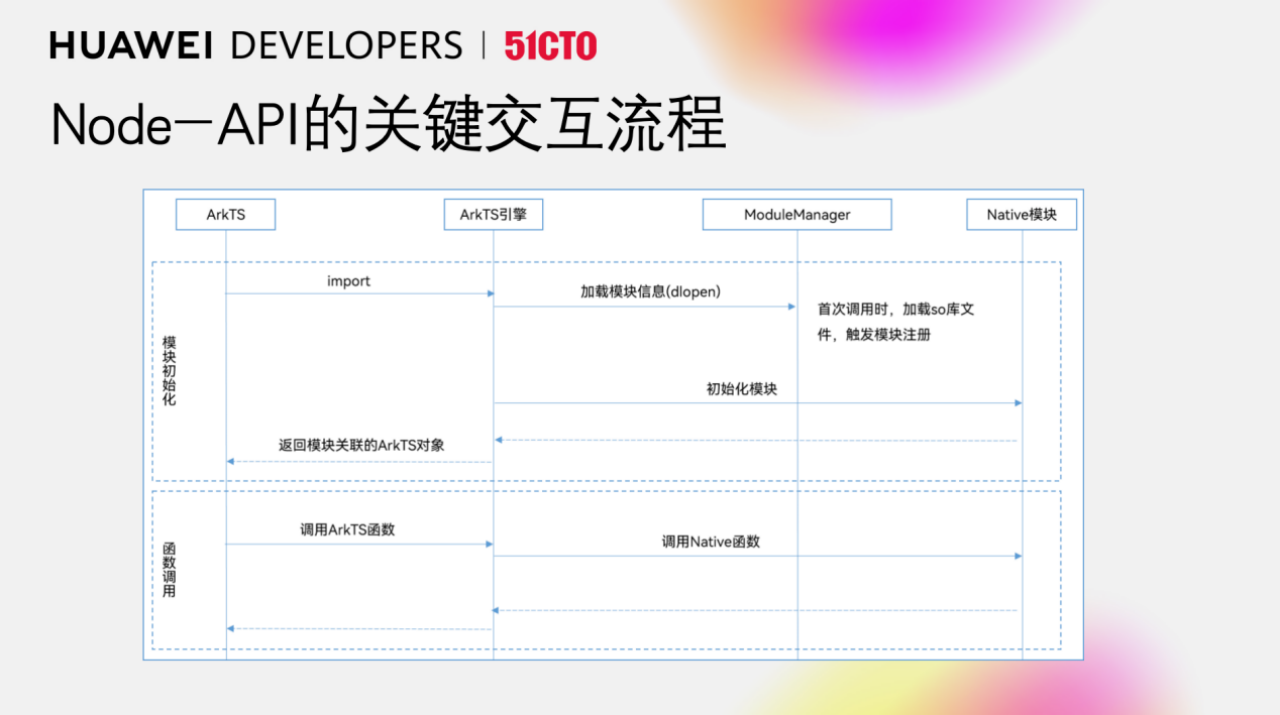Select the slide title Node-API的关键交互流程
The height and width of the screenshot is (715, 1280).
[388, 125]
